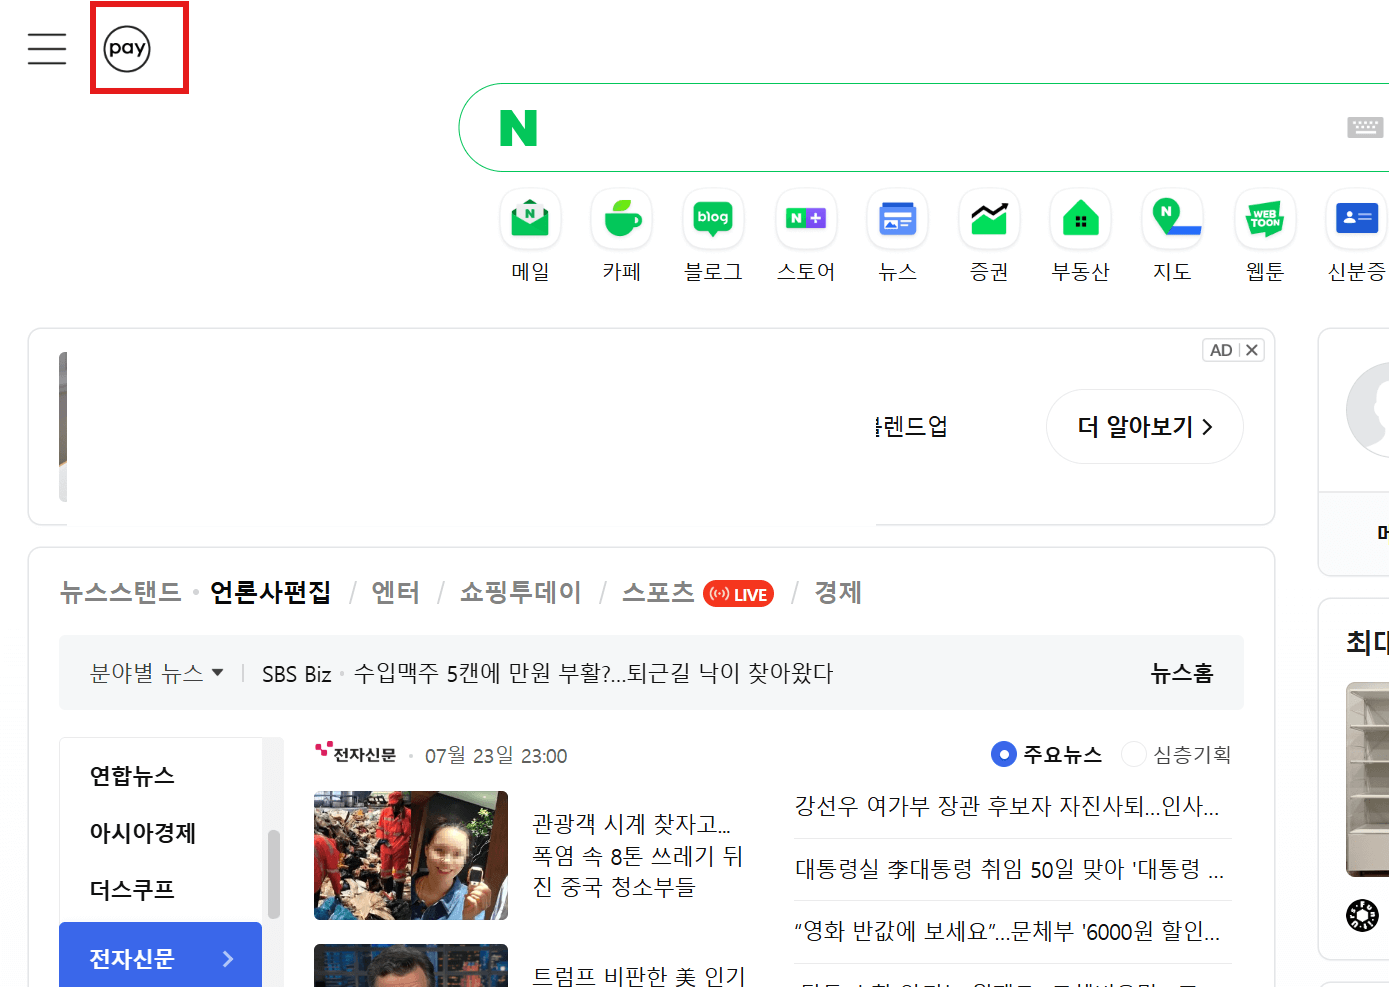
Task: Open 트럼프 비판한 美 인기 article
Action: point(639,975)
